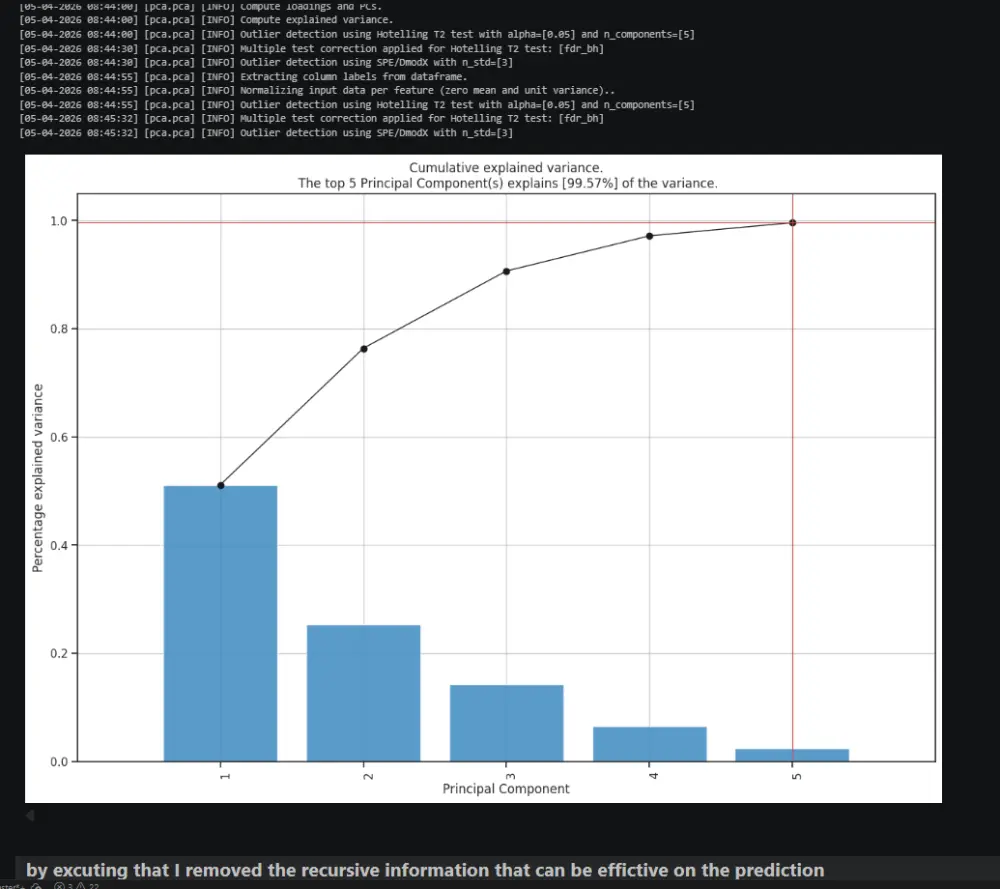Click the cumulative point at component 5 crosshair
This screenshot has height=889, width=1000.
point(793,223)
